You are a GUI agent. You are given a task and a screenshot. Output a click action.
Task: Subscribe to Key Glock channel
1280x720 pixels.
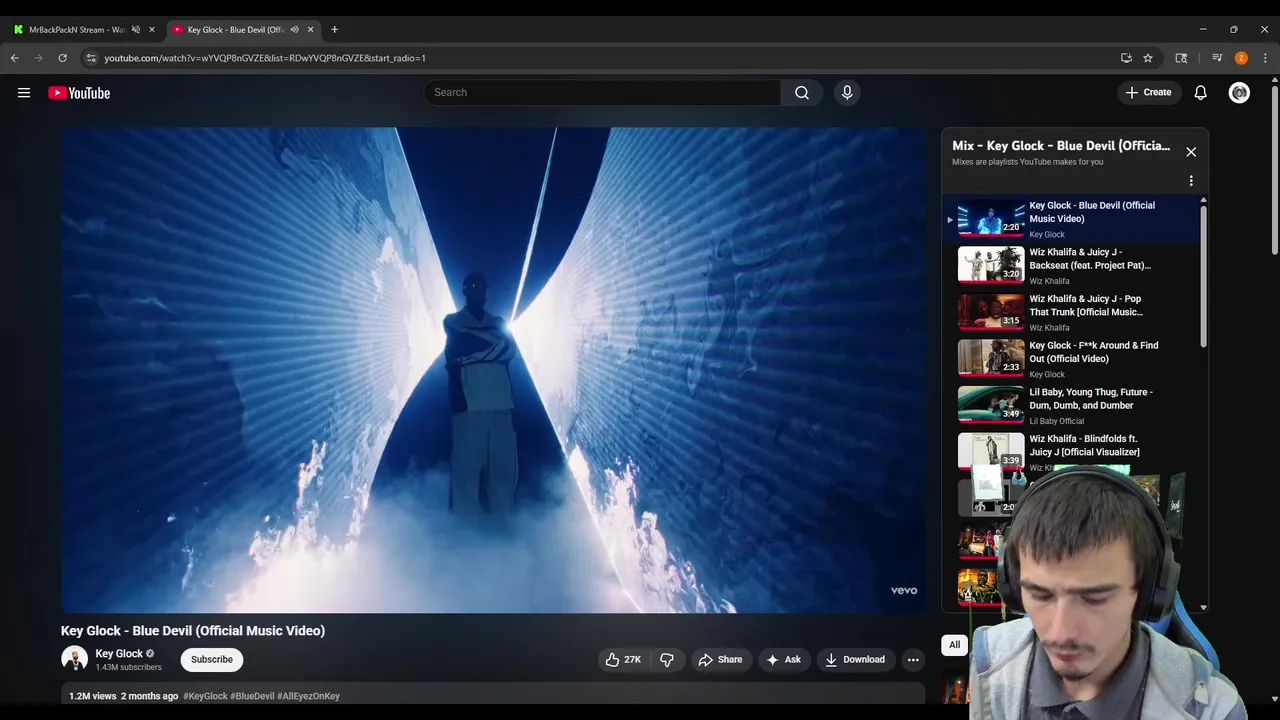[x=212, y=659]
